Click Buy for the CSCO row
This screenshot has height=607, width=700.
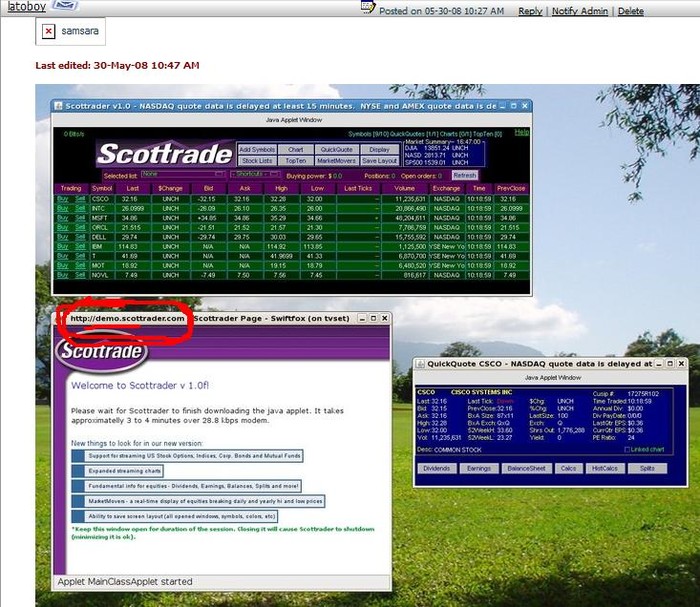coord(63,199)
